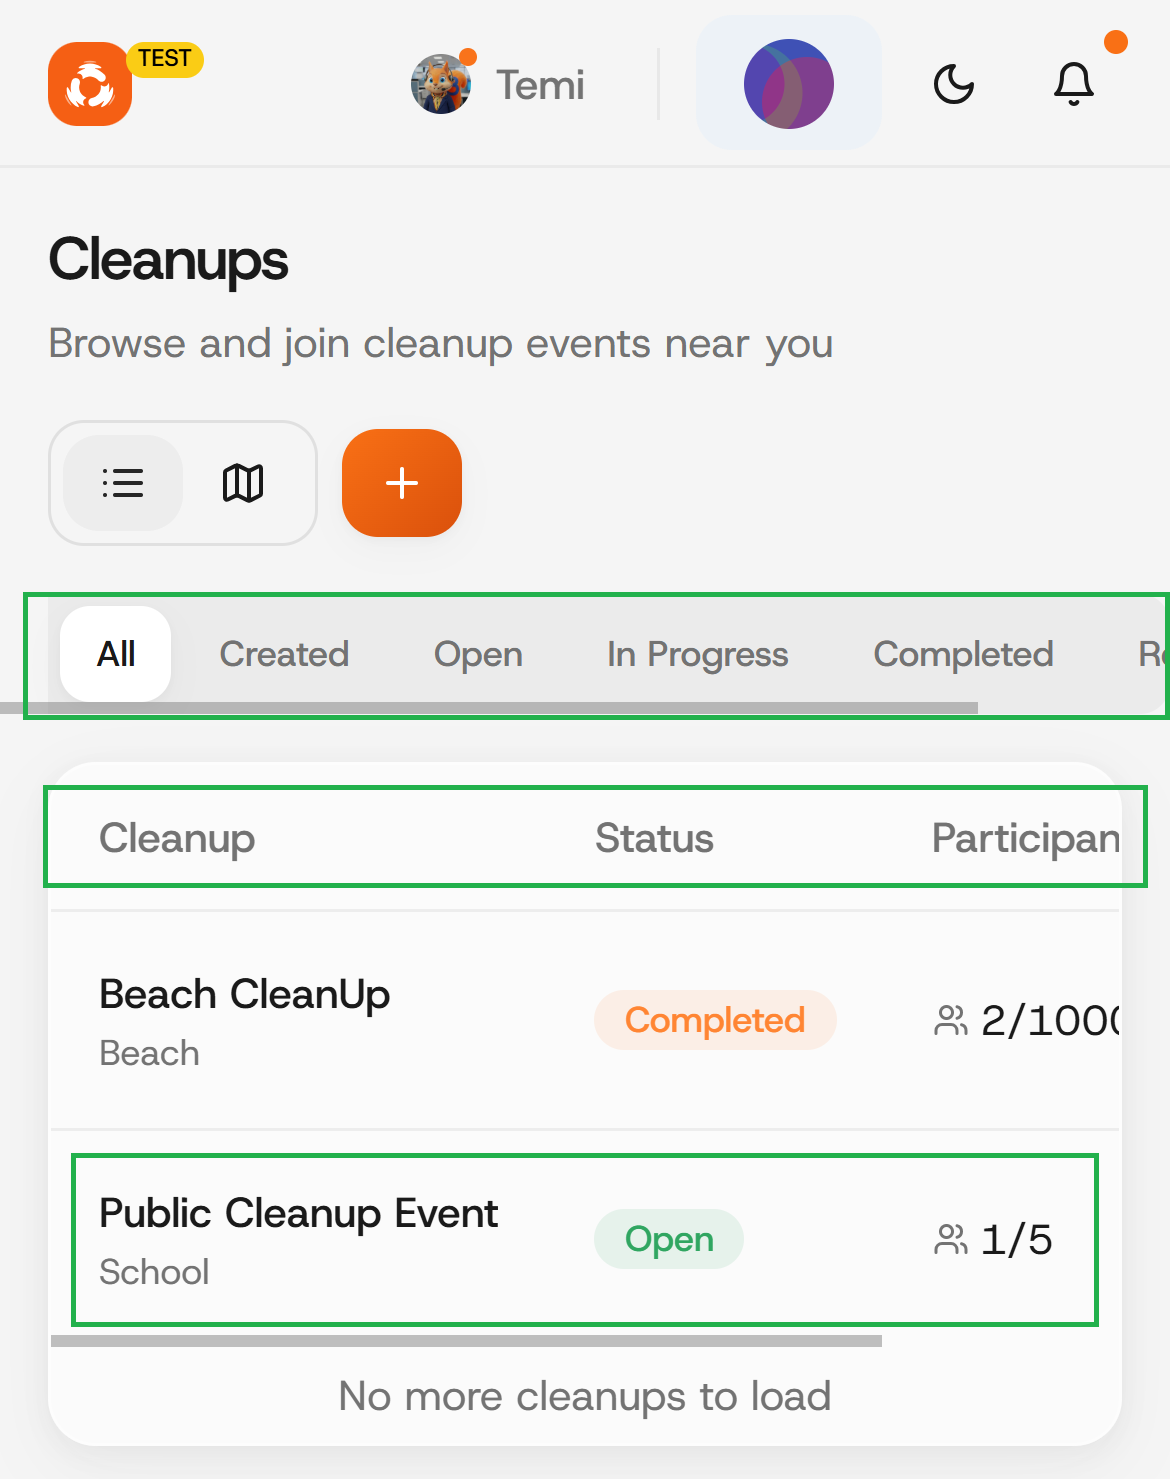The width and height of the screenshot is (1170, 1479).
Task: Select the In Progress tab
Action: [697, 654]
